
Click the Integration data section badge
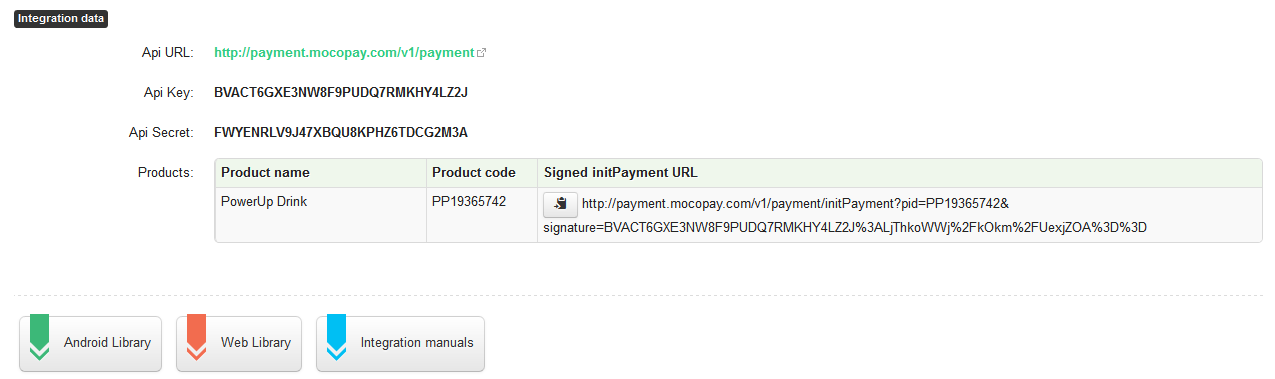[61, 18]
